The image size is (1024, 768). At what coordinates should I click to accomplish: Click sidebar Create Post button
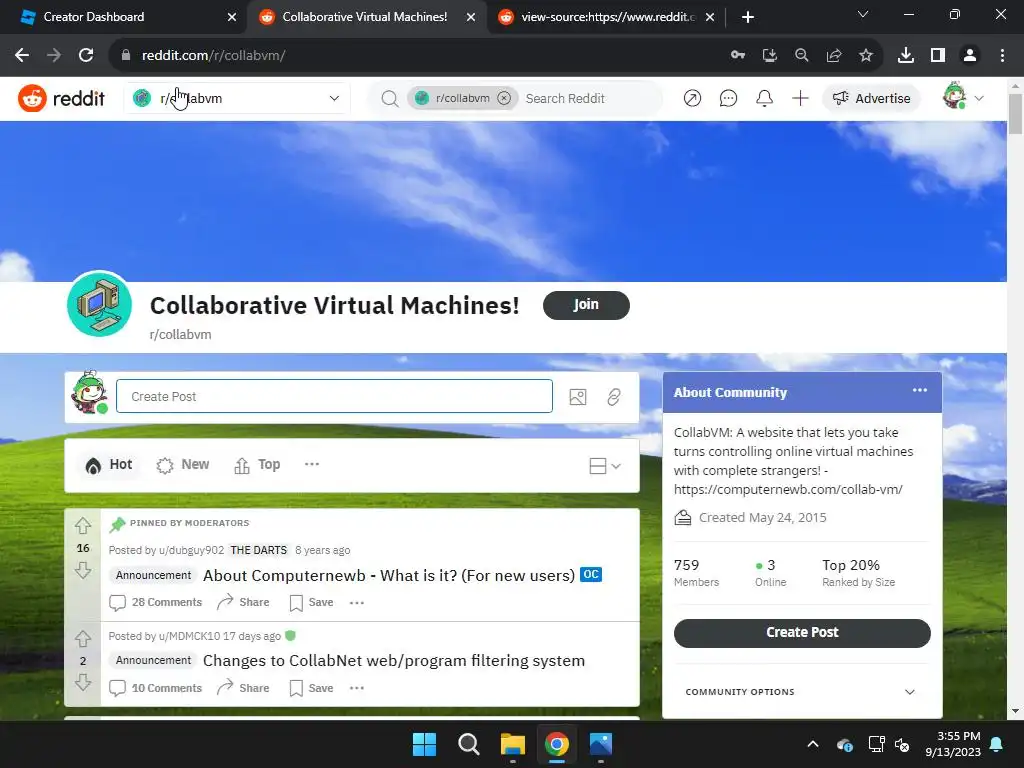coord(802,633)
